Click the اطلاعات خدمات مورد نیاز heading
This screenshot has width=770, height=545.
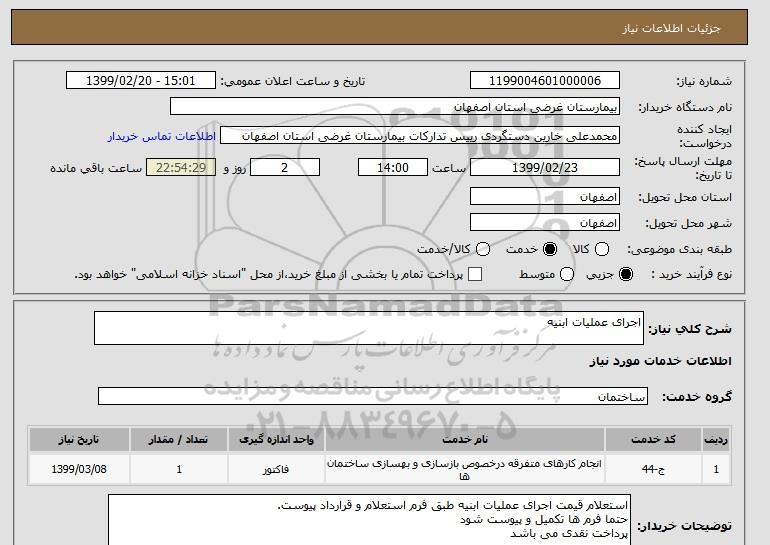coord(660,361)
